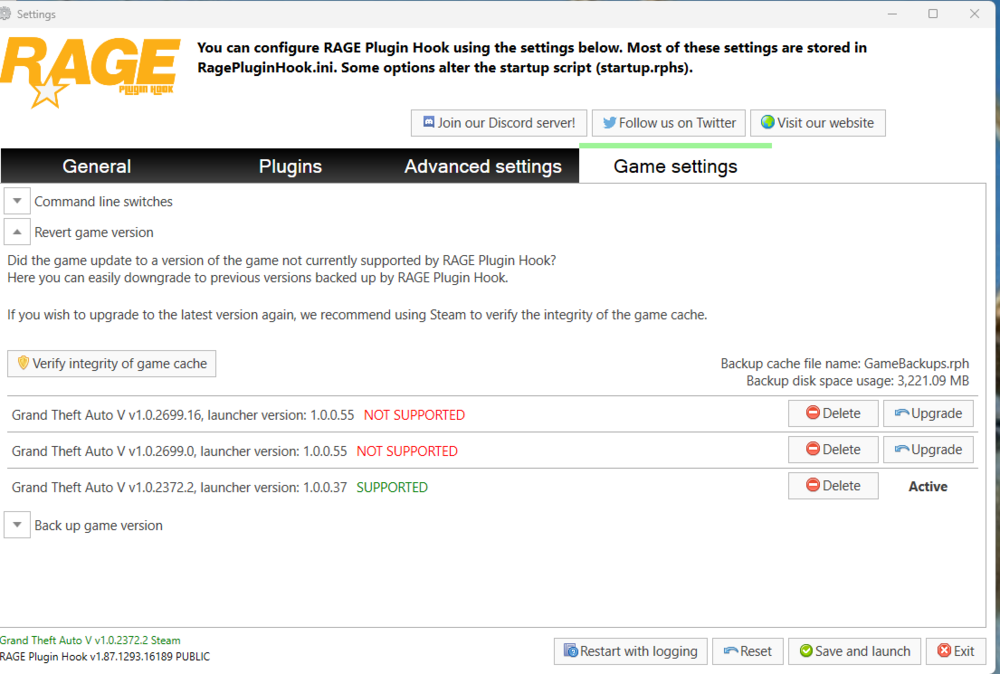Click the red X icon on Exit
Screen dimensions: 1000x674
pos(944,650)
